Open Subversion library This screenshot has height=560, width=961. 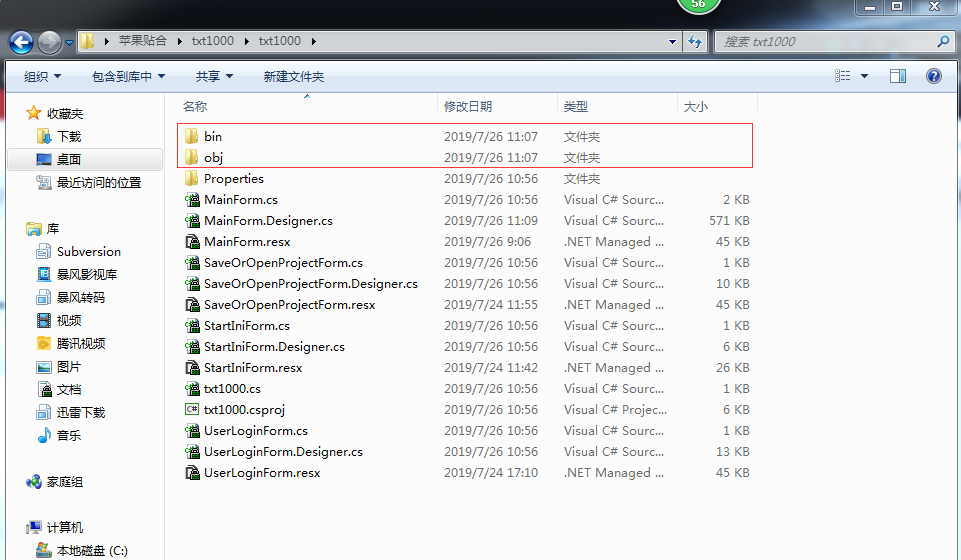pyautogui.click(x=89, y=251)
